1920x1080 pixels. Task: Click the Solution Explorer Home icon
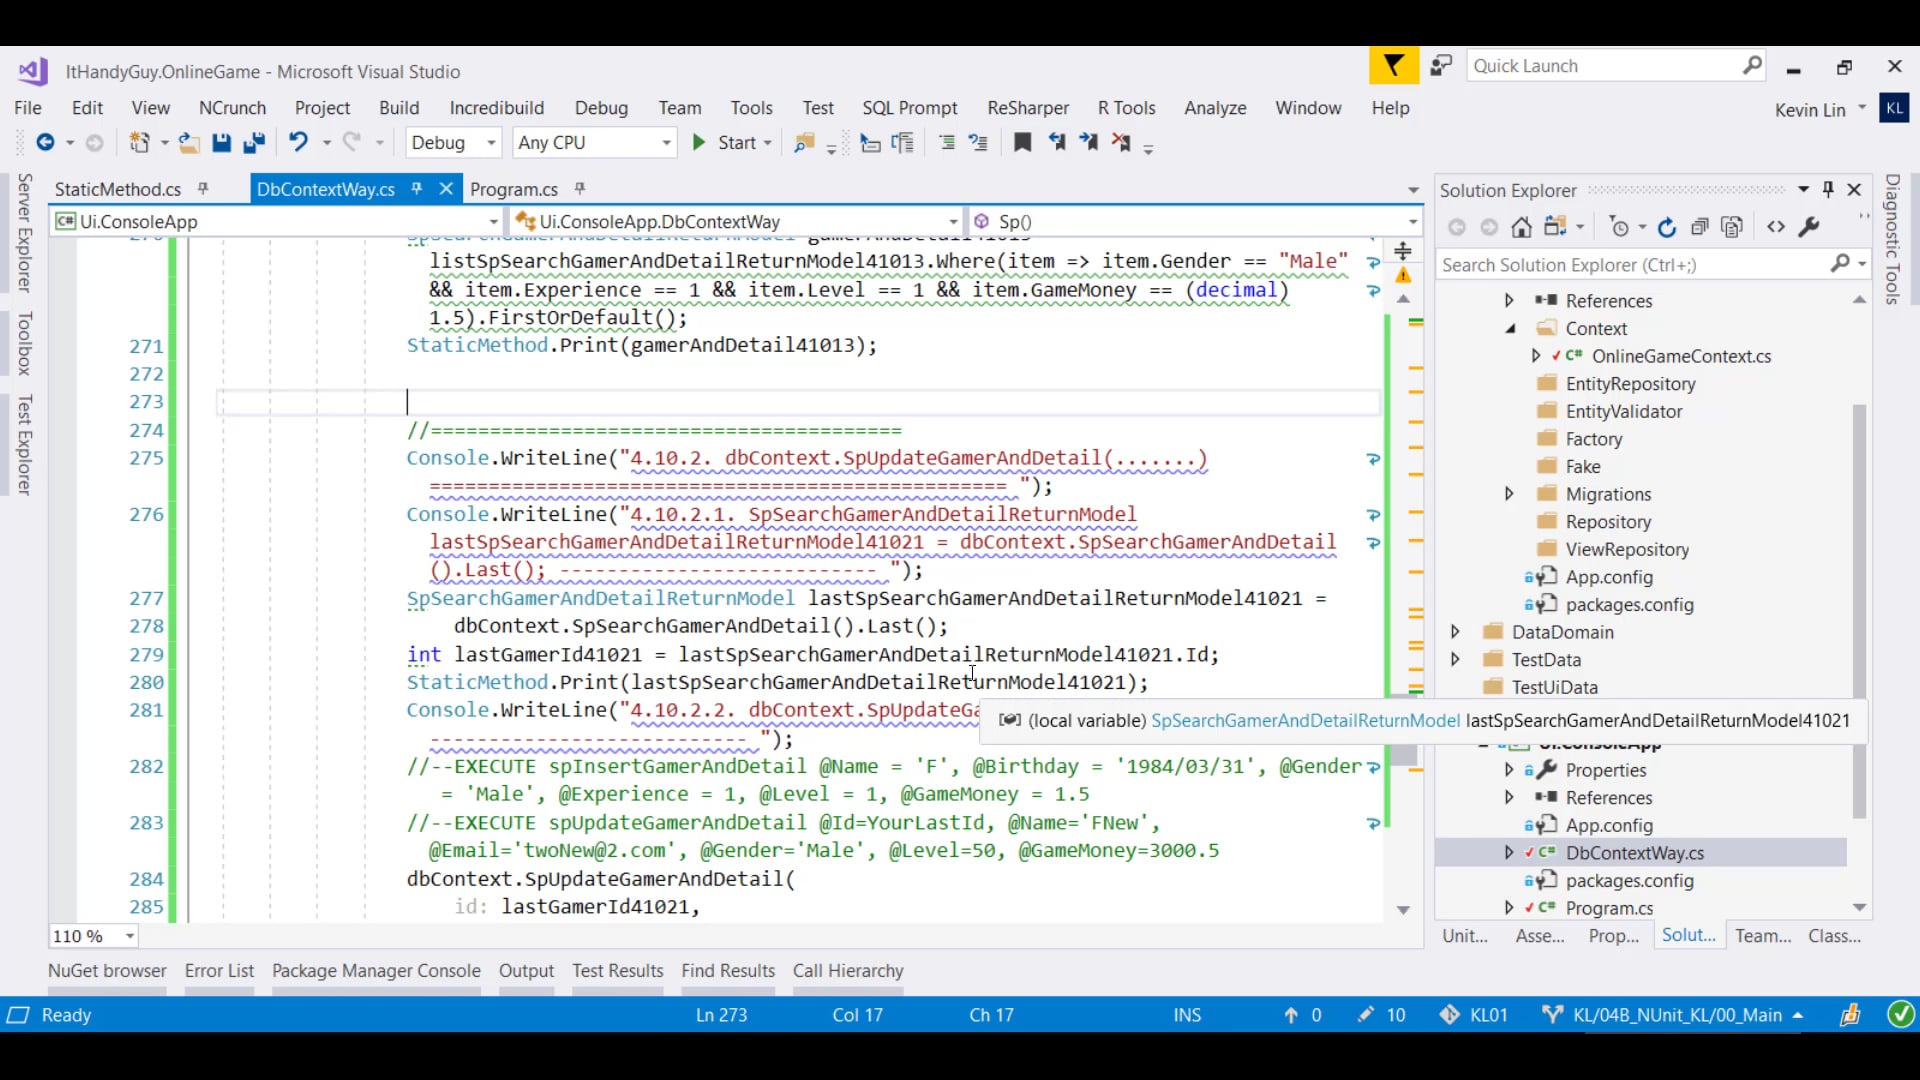pos(1521,228)
